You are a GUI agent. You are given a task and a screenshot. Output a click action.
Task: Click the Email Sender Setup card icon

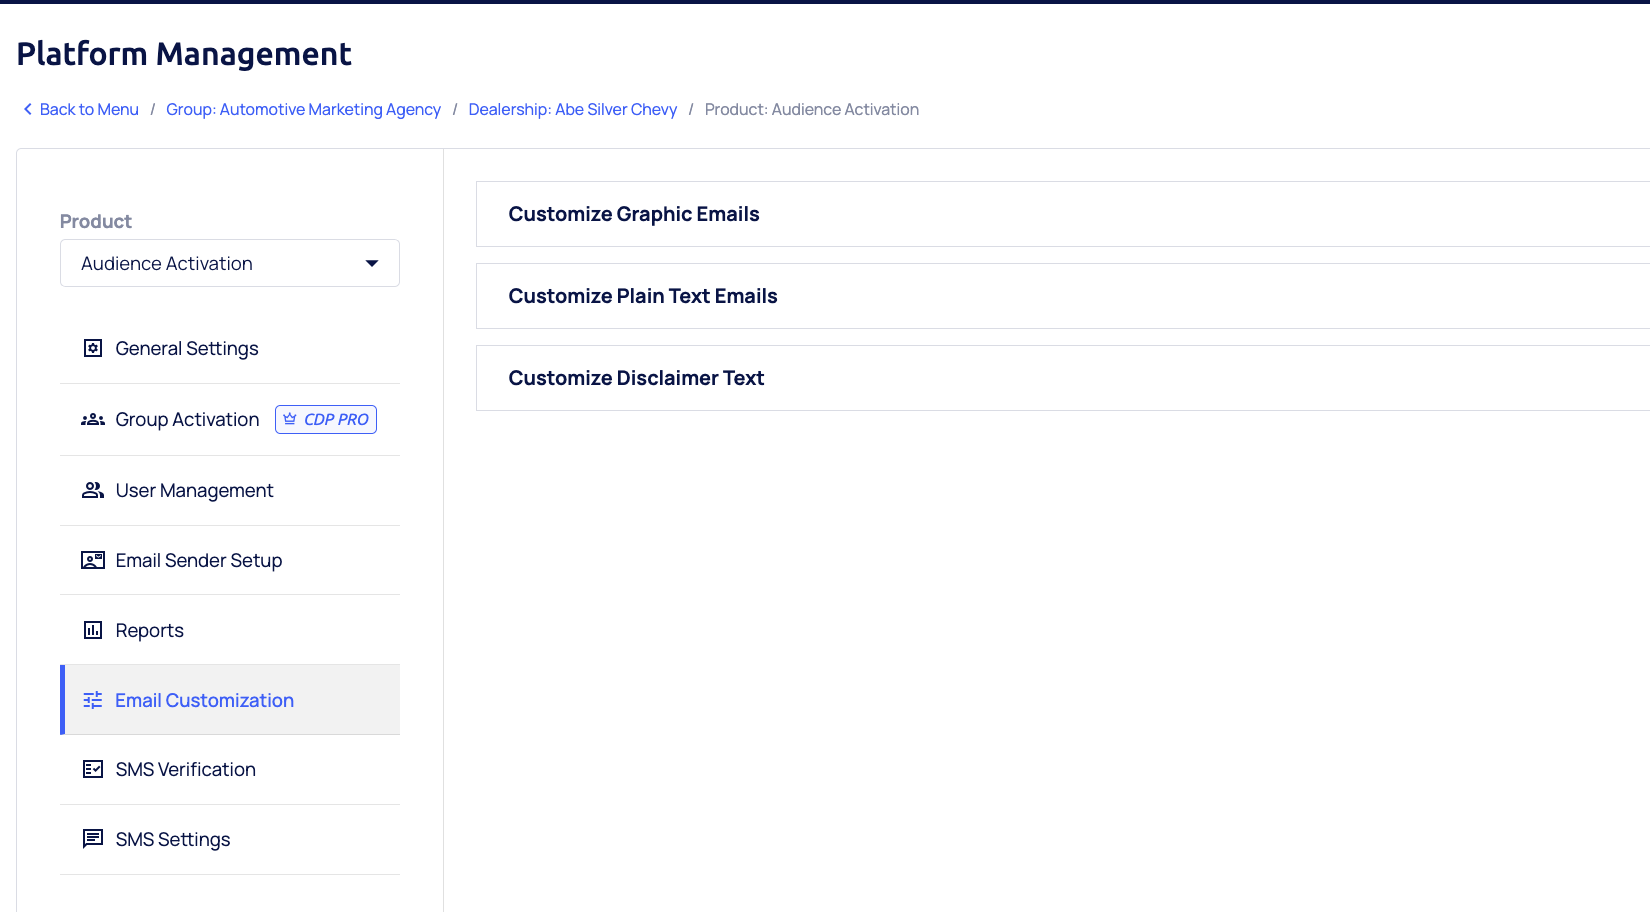coord(93,560)
